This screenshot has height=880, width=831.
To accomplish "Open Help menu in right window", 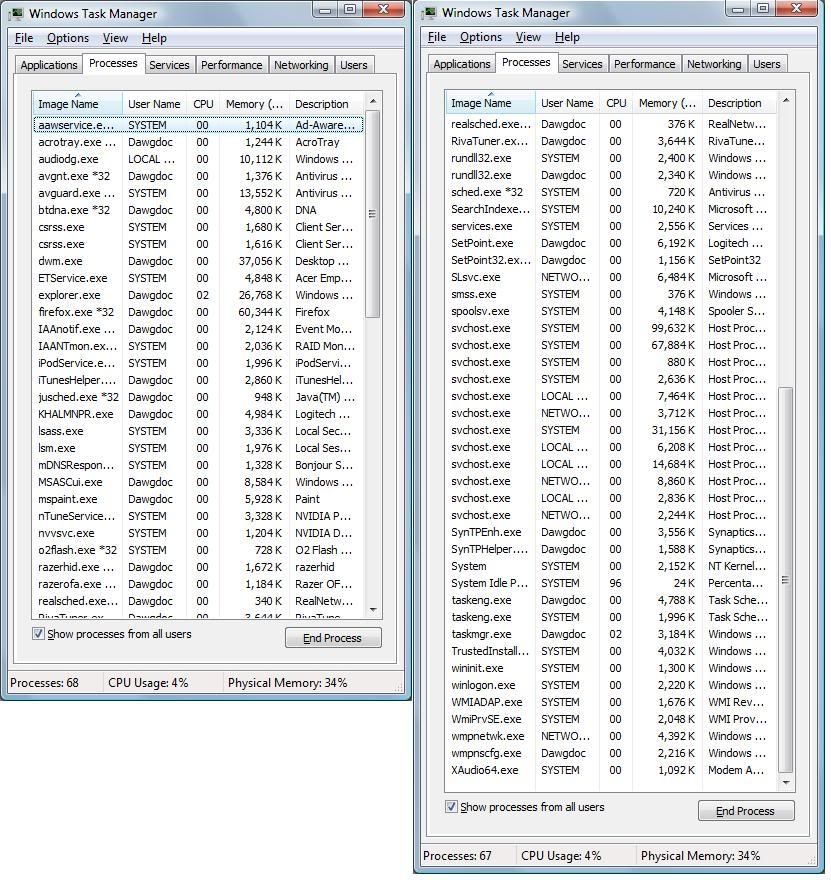I will click(x=567, y=36).
